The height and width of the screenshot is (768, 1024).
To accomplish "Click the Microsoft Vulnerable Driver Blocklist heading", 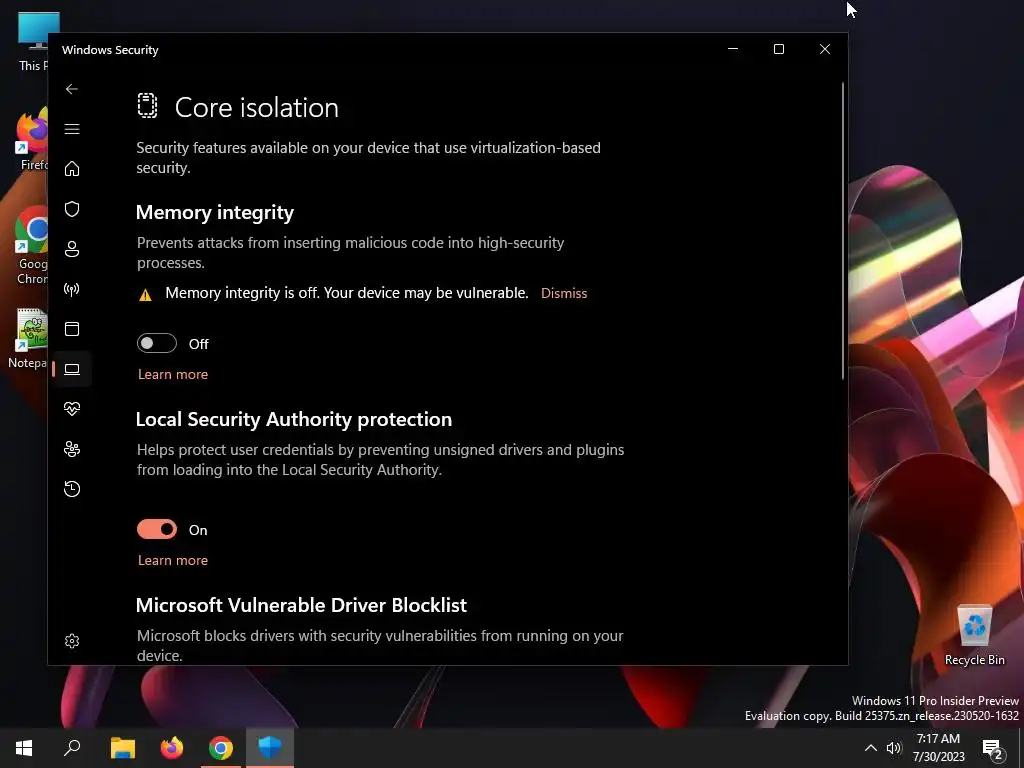I will coord(301,605).
